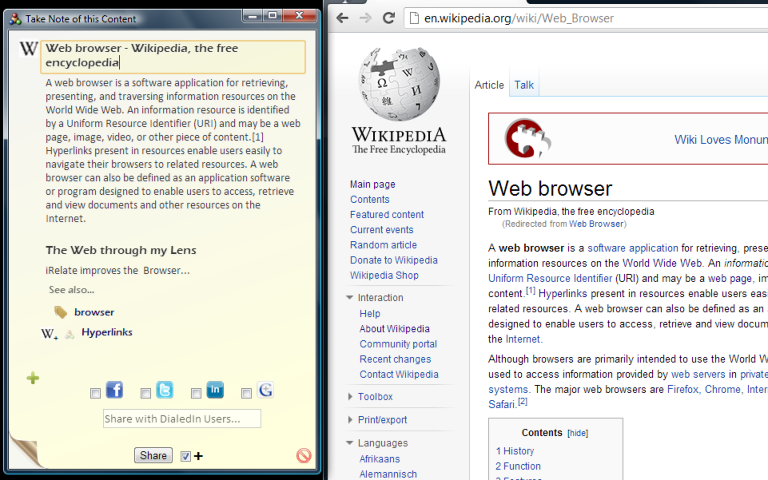Click the Wikipedia W icon beside note title
768x480 pixels.
(x=28, y=48)
